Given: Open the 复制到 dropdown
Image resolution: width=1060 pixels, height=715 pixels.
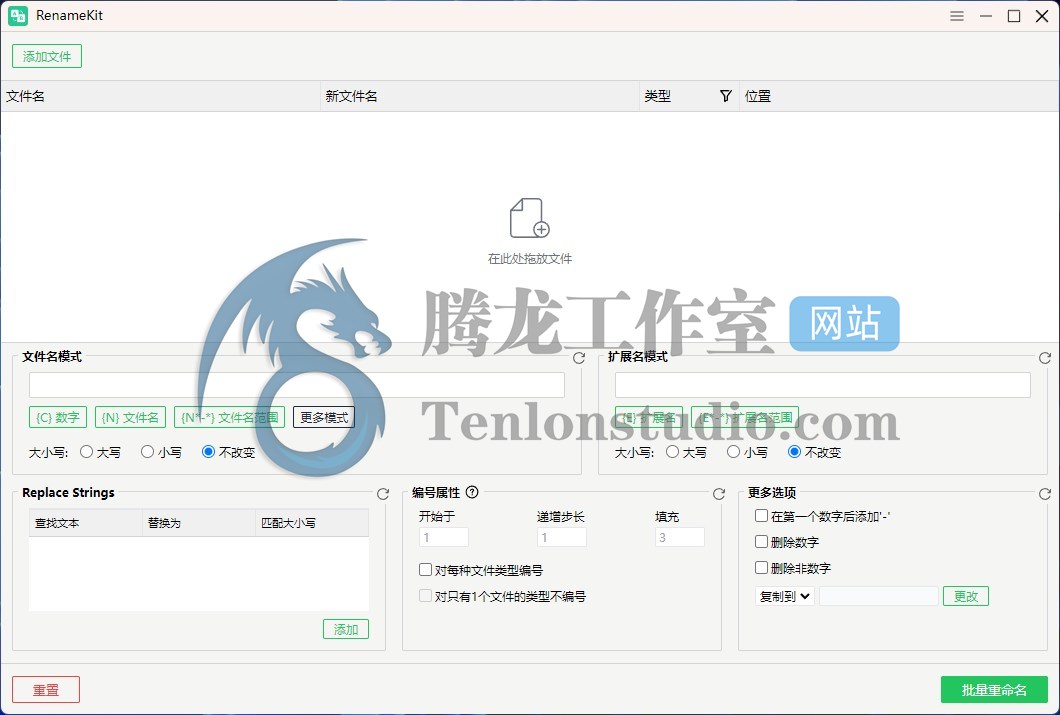Looking at the screenshot, I should point(784,596).
